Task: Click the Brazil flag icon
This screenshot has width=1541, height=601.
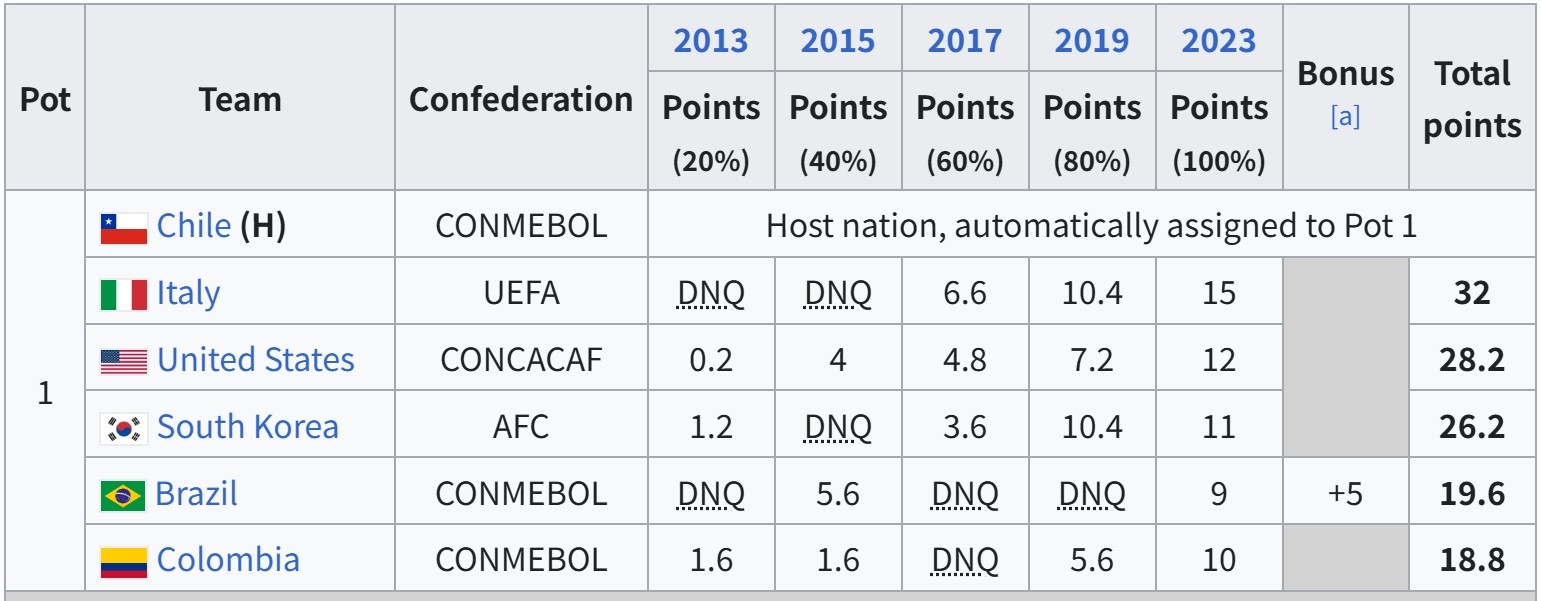Action: (123, 495)
